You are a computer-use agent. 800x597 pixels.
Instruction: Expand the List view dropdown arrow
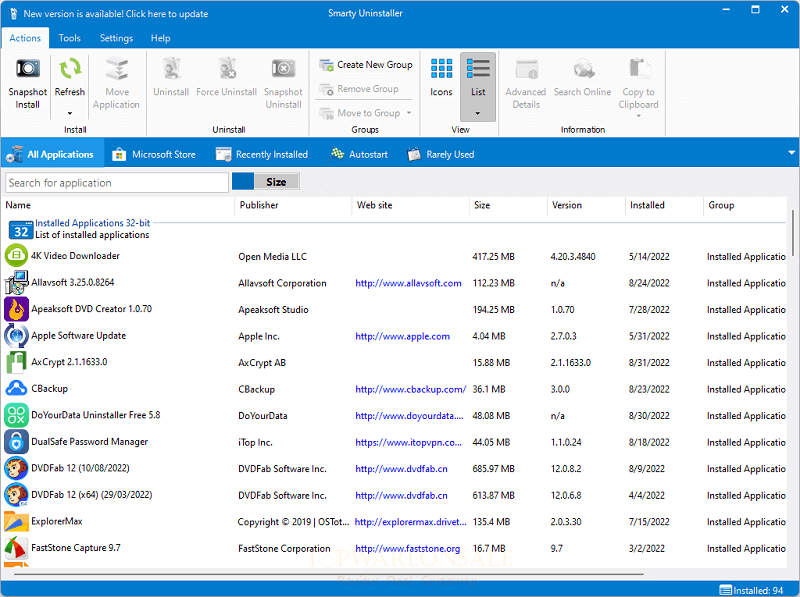coord(478,113)
